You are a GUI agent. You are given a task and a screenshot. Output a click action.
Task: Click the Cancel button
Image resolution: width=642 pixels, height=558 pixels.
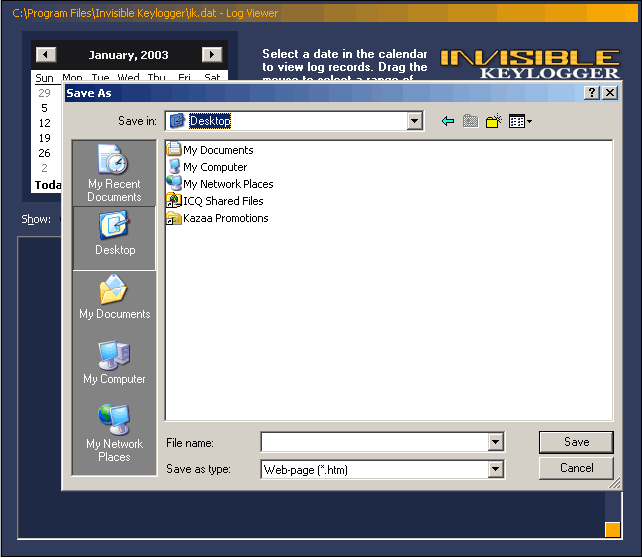coord(576,468)
